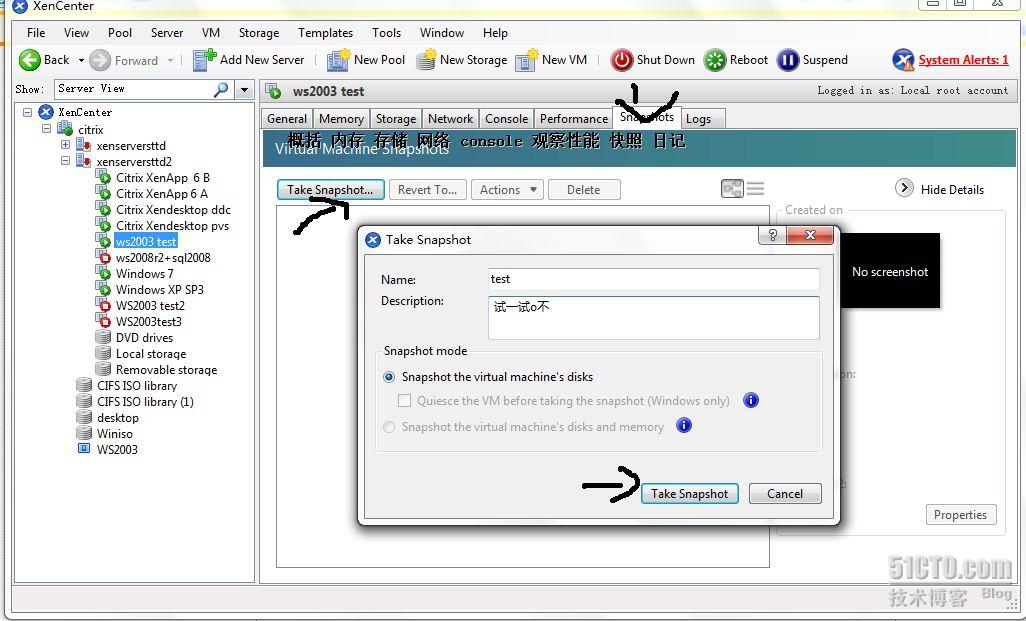The height and width of the screenshot is (621, 1026).
Task: Click the Revert To... button
Action: click(x=427, y=190)
